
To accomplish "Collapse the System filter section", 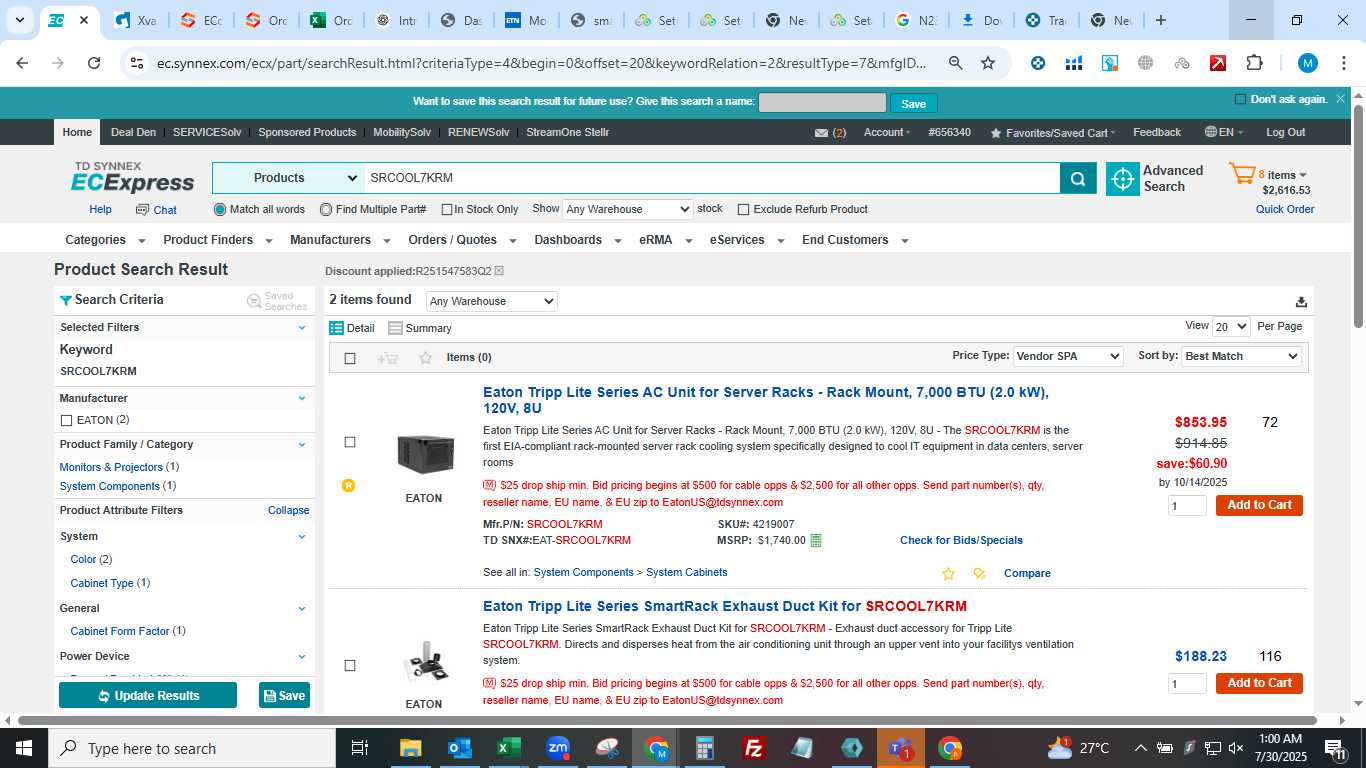I will click(302, 537).
